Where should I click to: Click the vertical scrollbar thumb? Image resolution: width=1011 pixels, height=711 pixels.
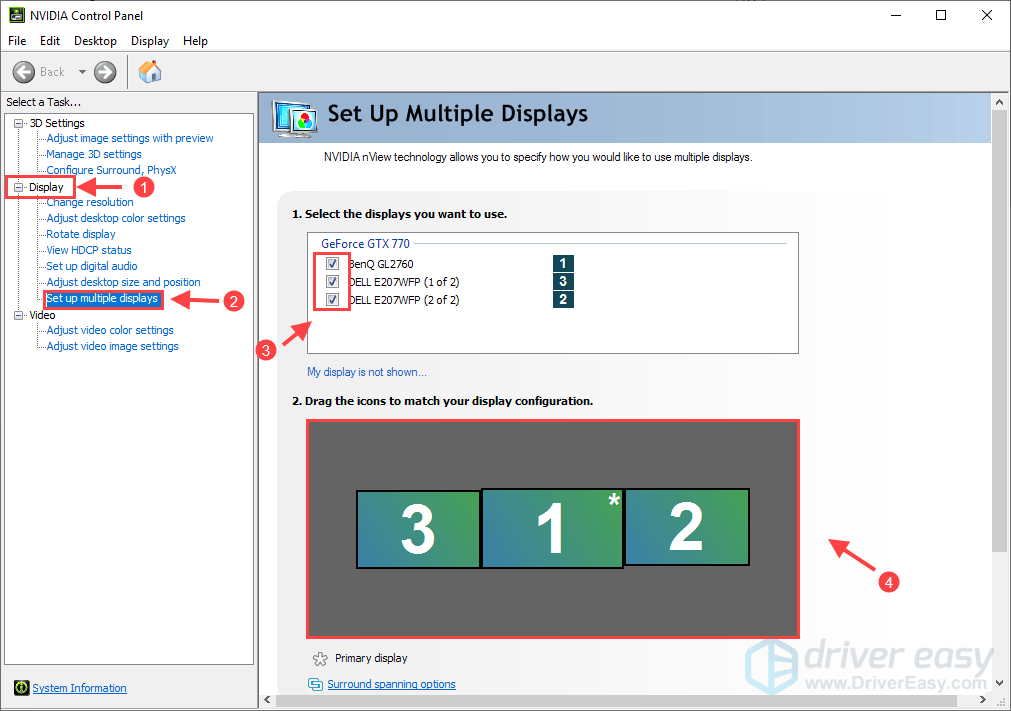coord(999,331)
